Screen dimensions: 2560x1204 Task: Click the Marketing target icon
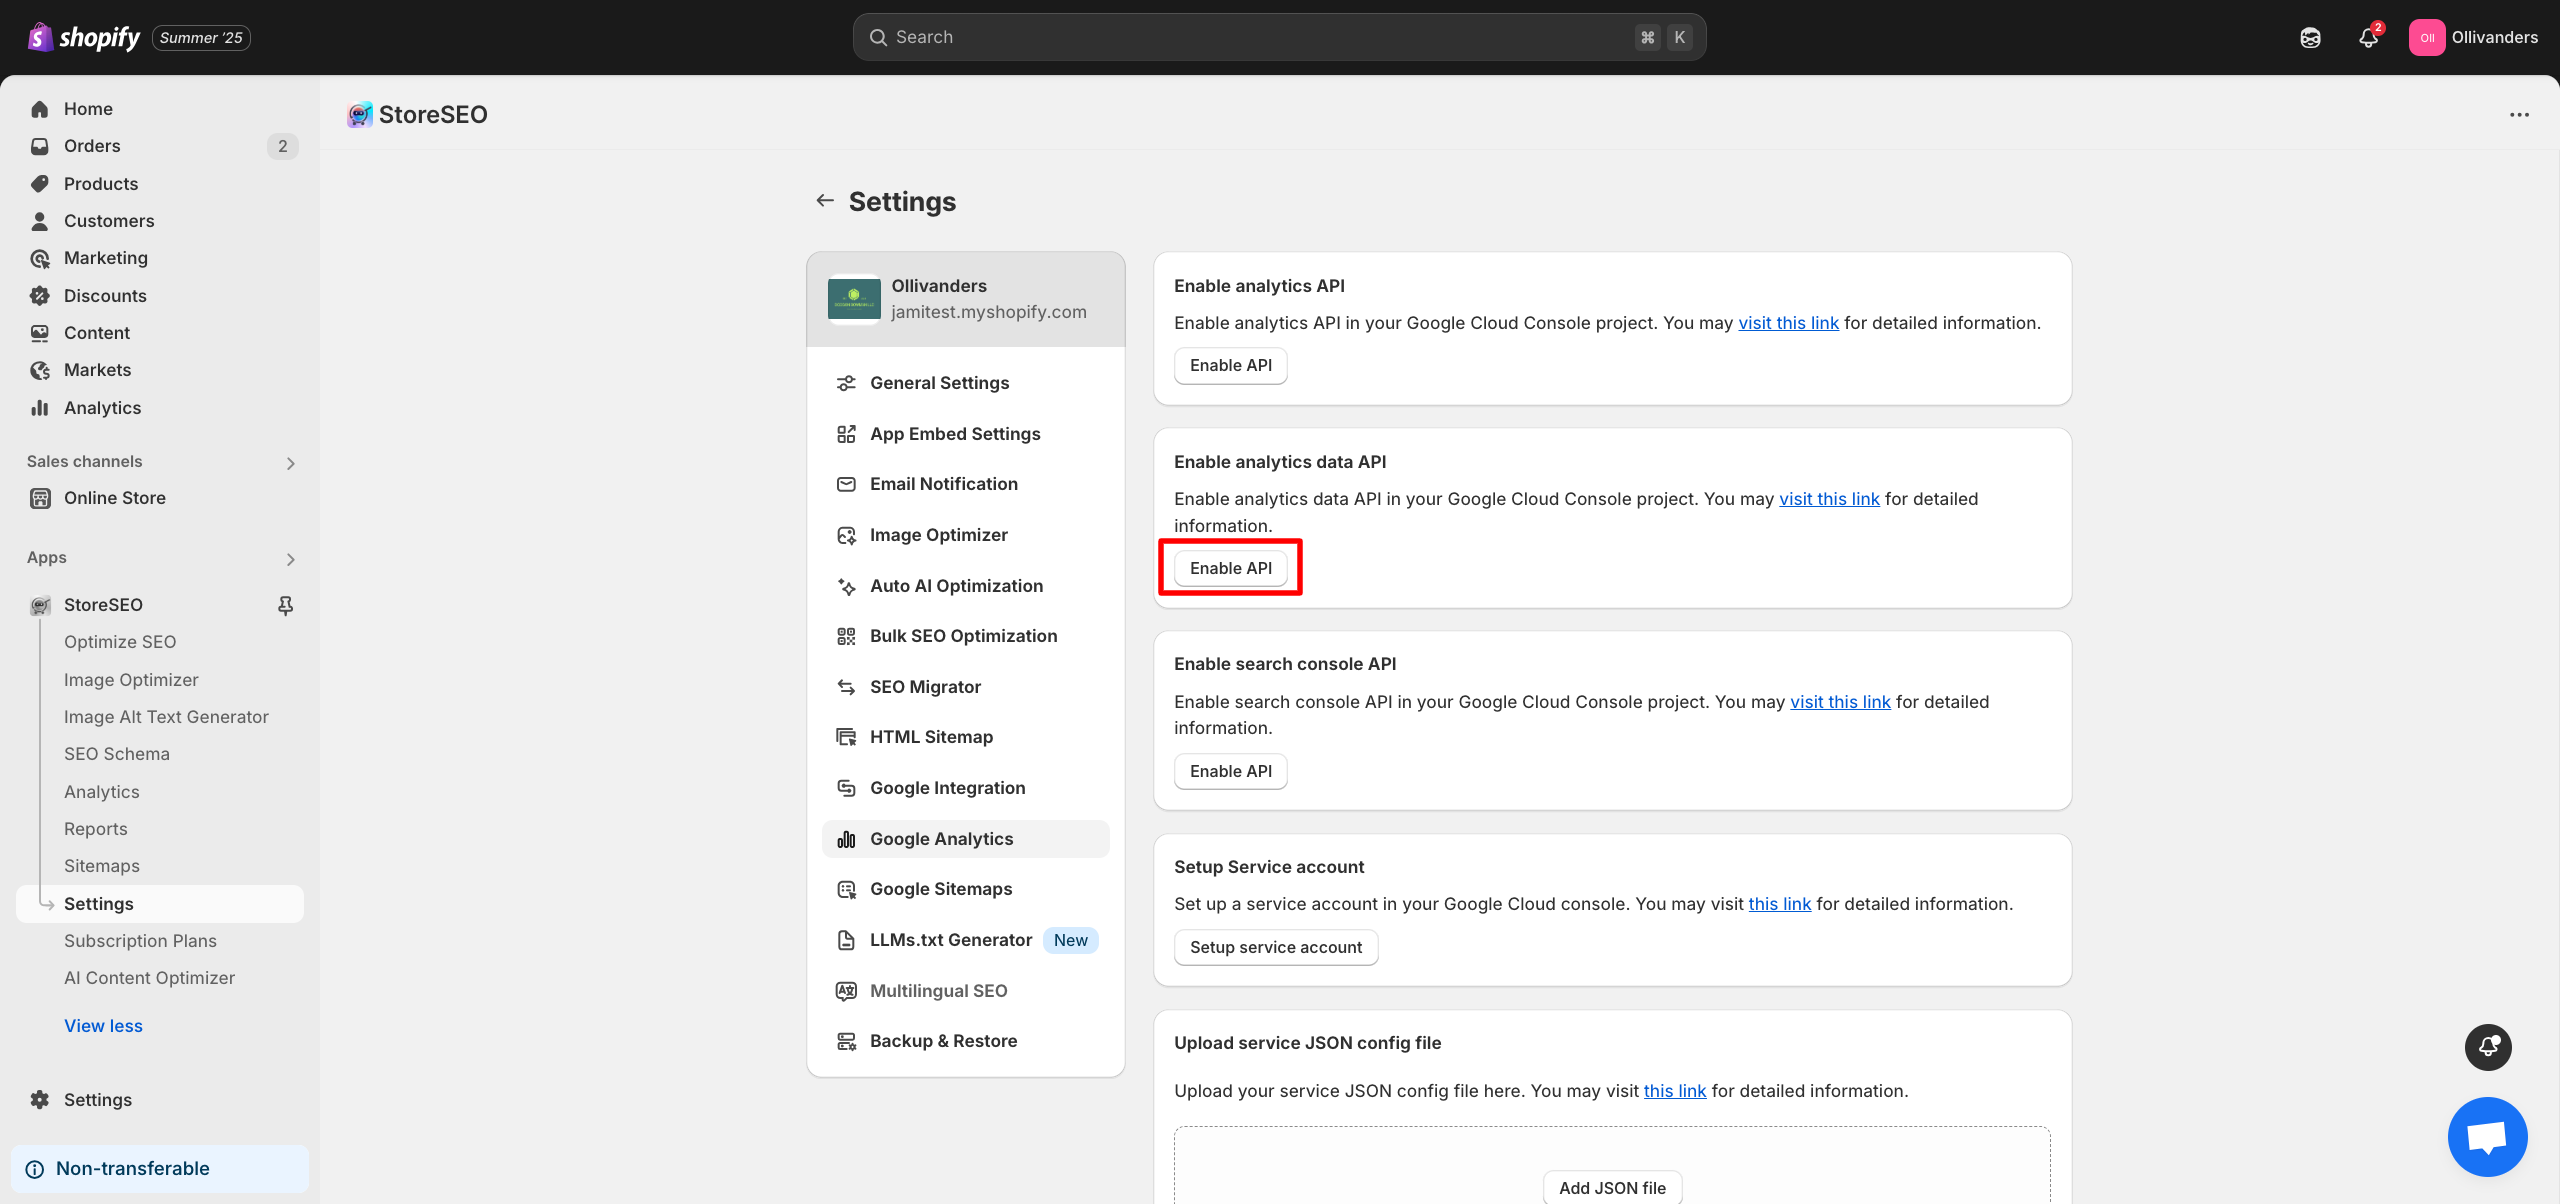click(x=40, y=258)
